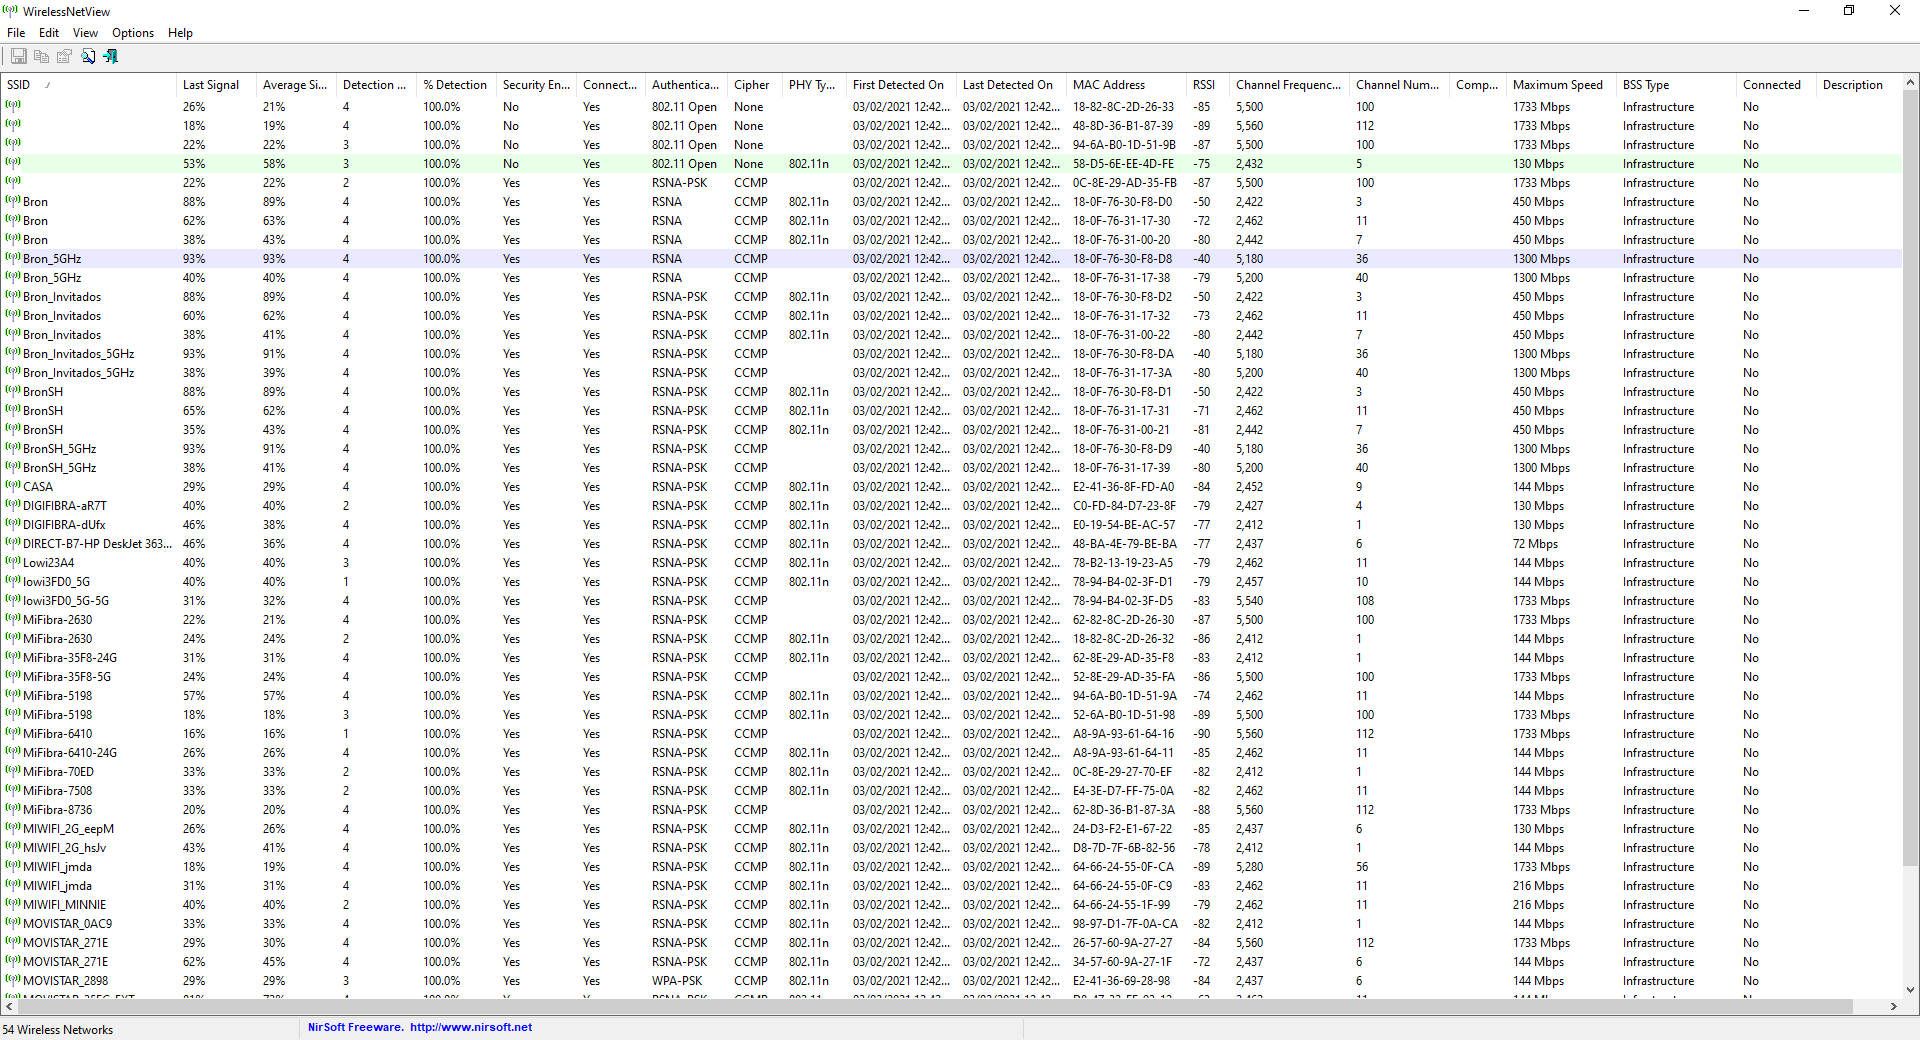Sort by the RSSI column header
The image size is (1920, 1040).
click(1208, 85)
